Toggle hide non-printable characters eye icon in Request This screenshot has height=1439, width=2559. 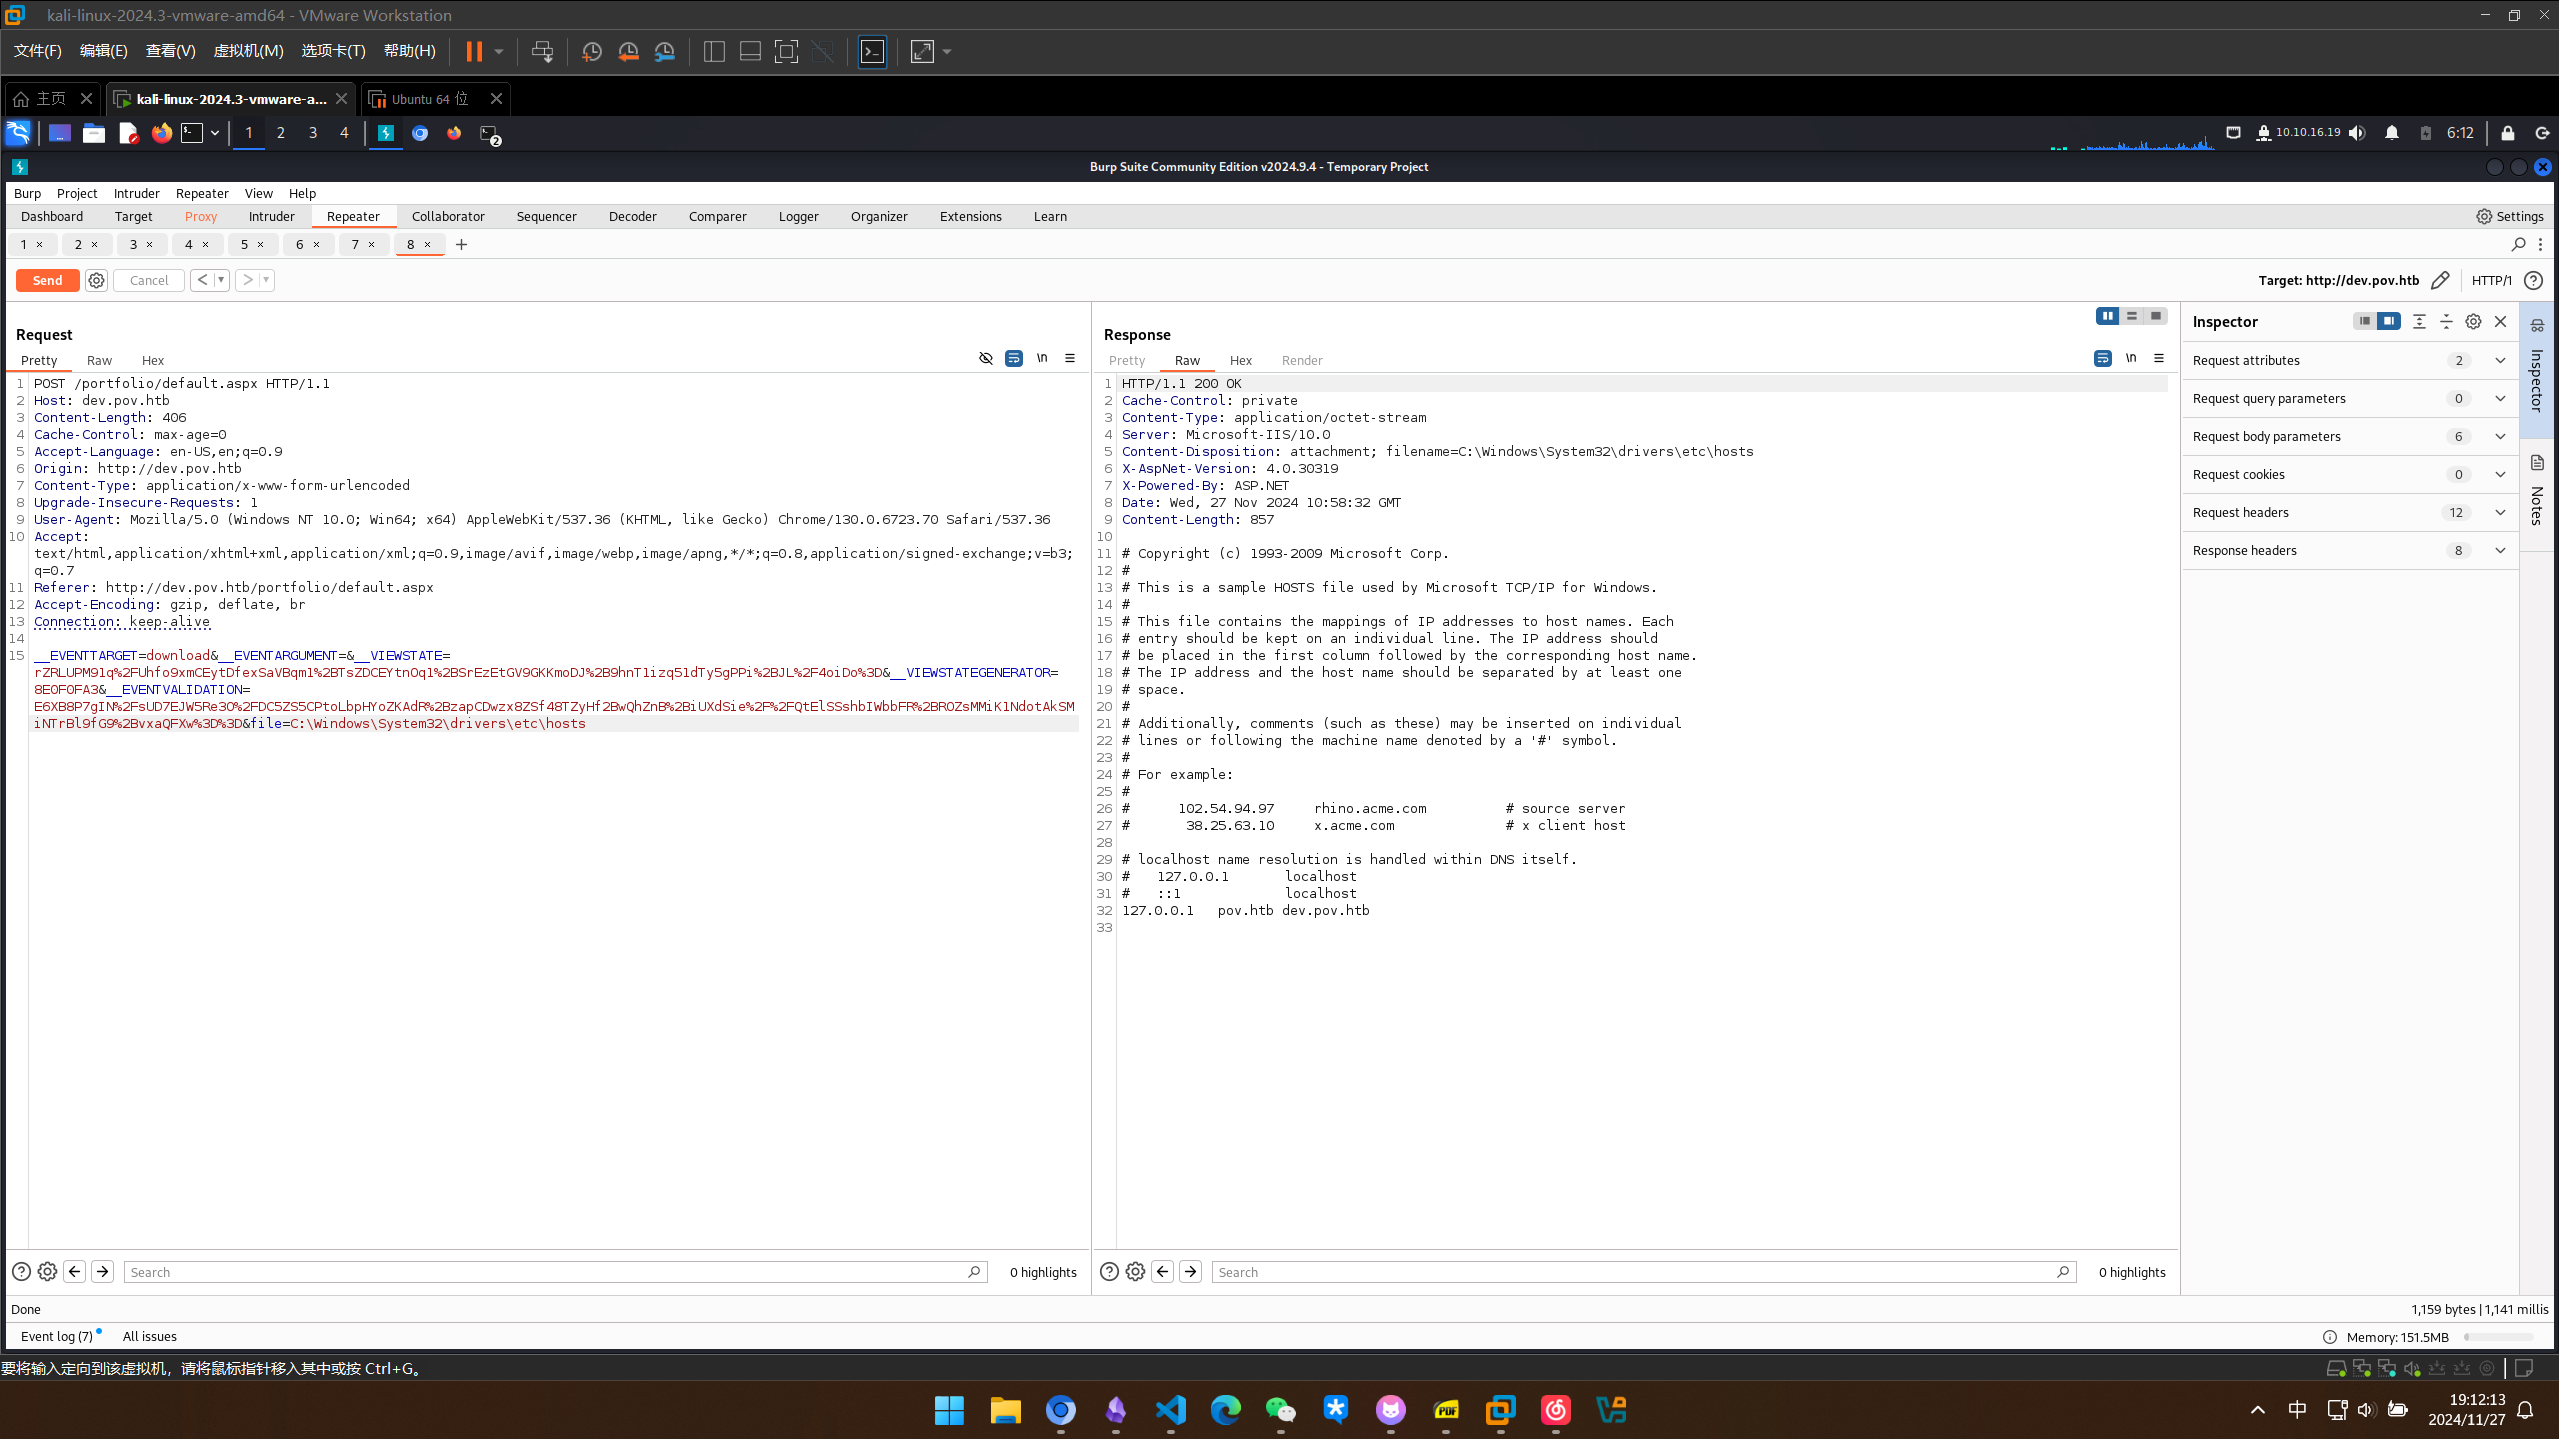(986, 358)
